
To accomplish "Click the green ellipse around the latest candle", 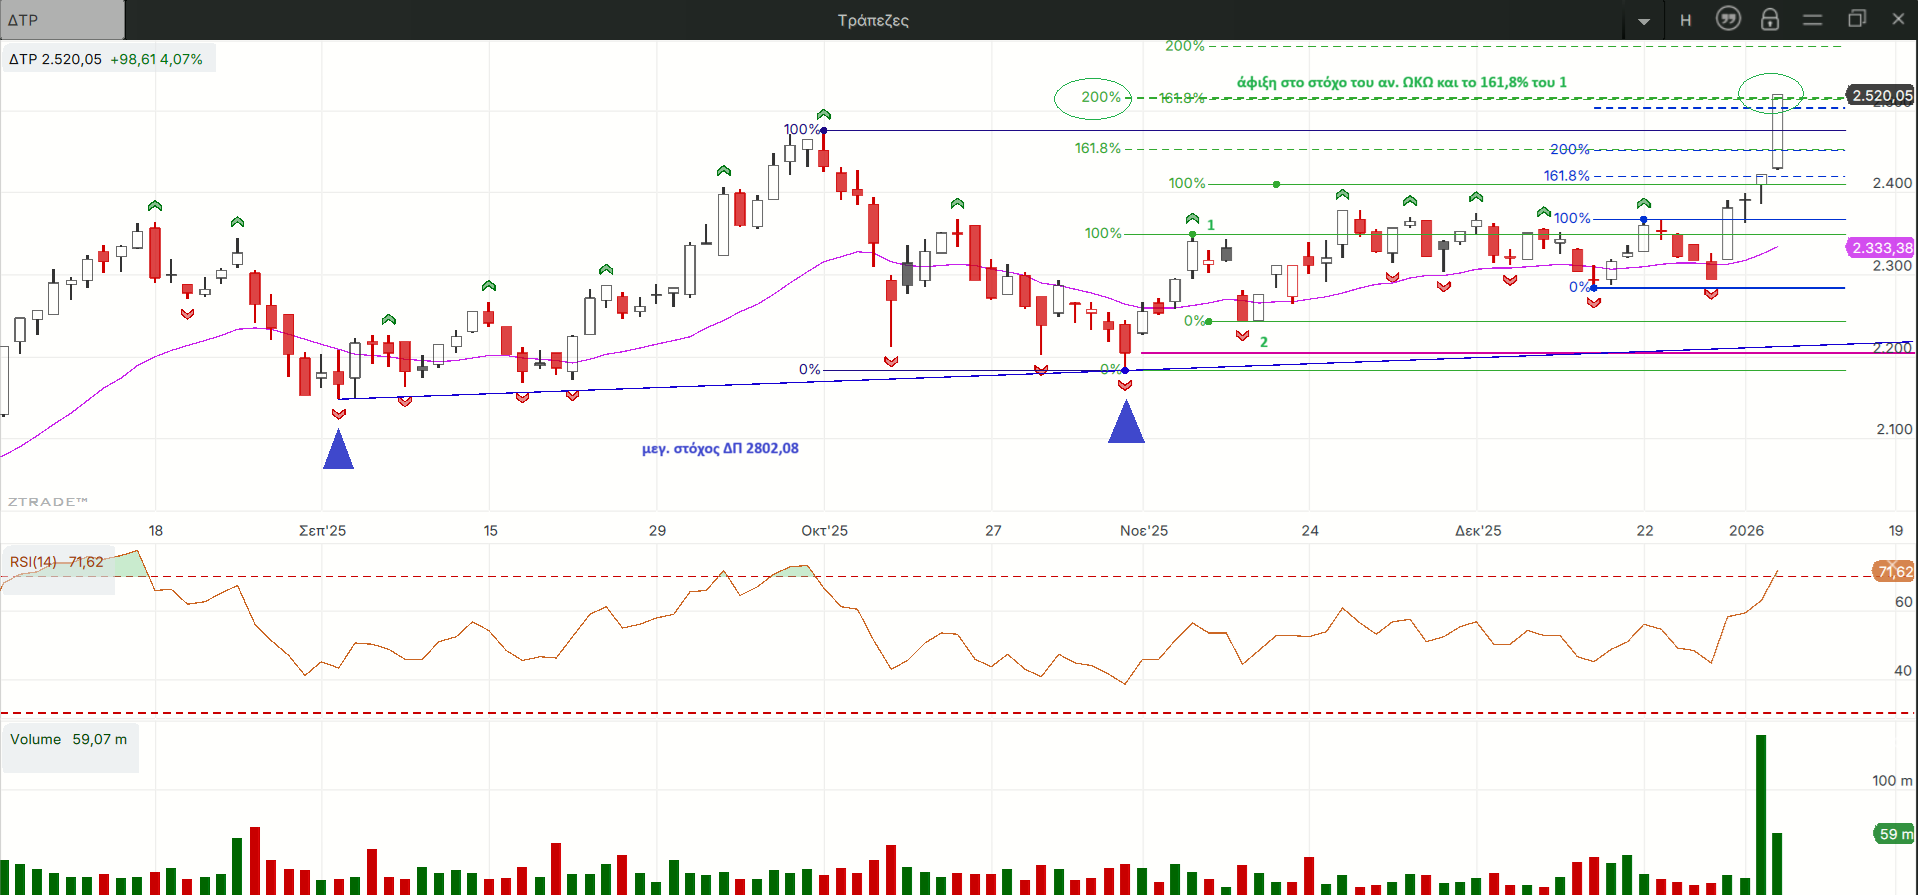I will (x=1771, y=93).
